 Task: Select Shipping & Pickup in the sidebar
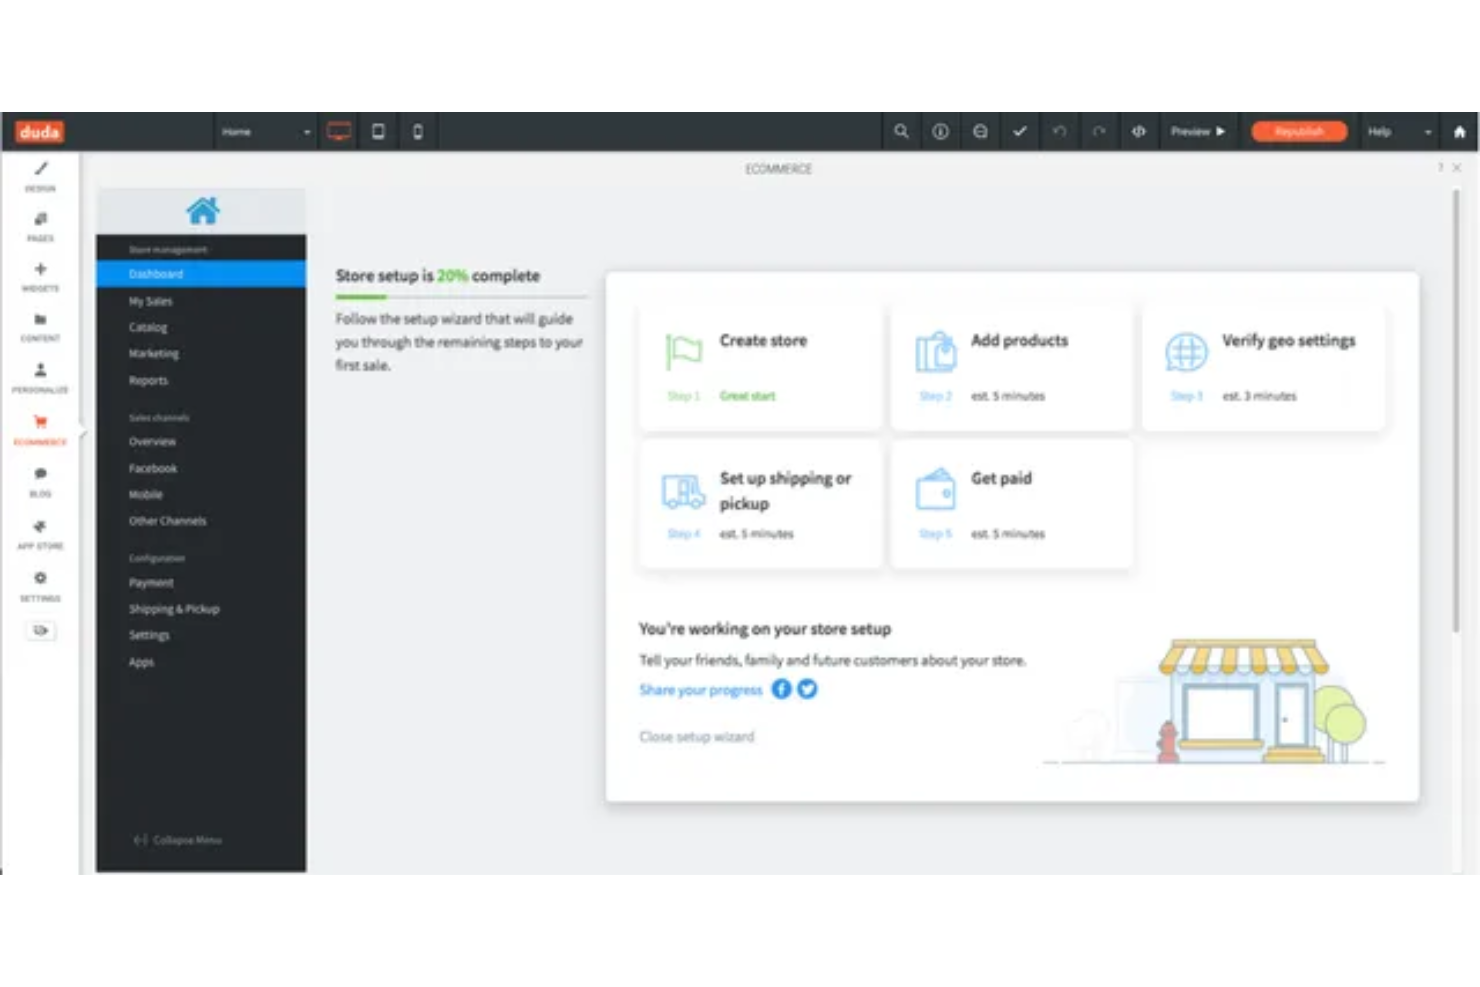[174, 608]
